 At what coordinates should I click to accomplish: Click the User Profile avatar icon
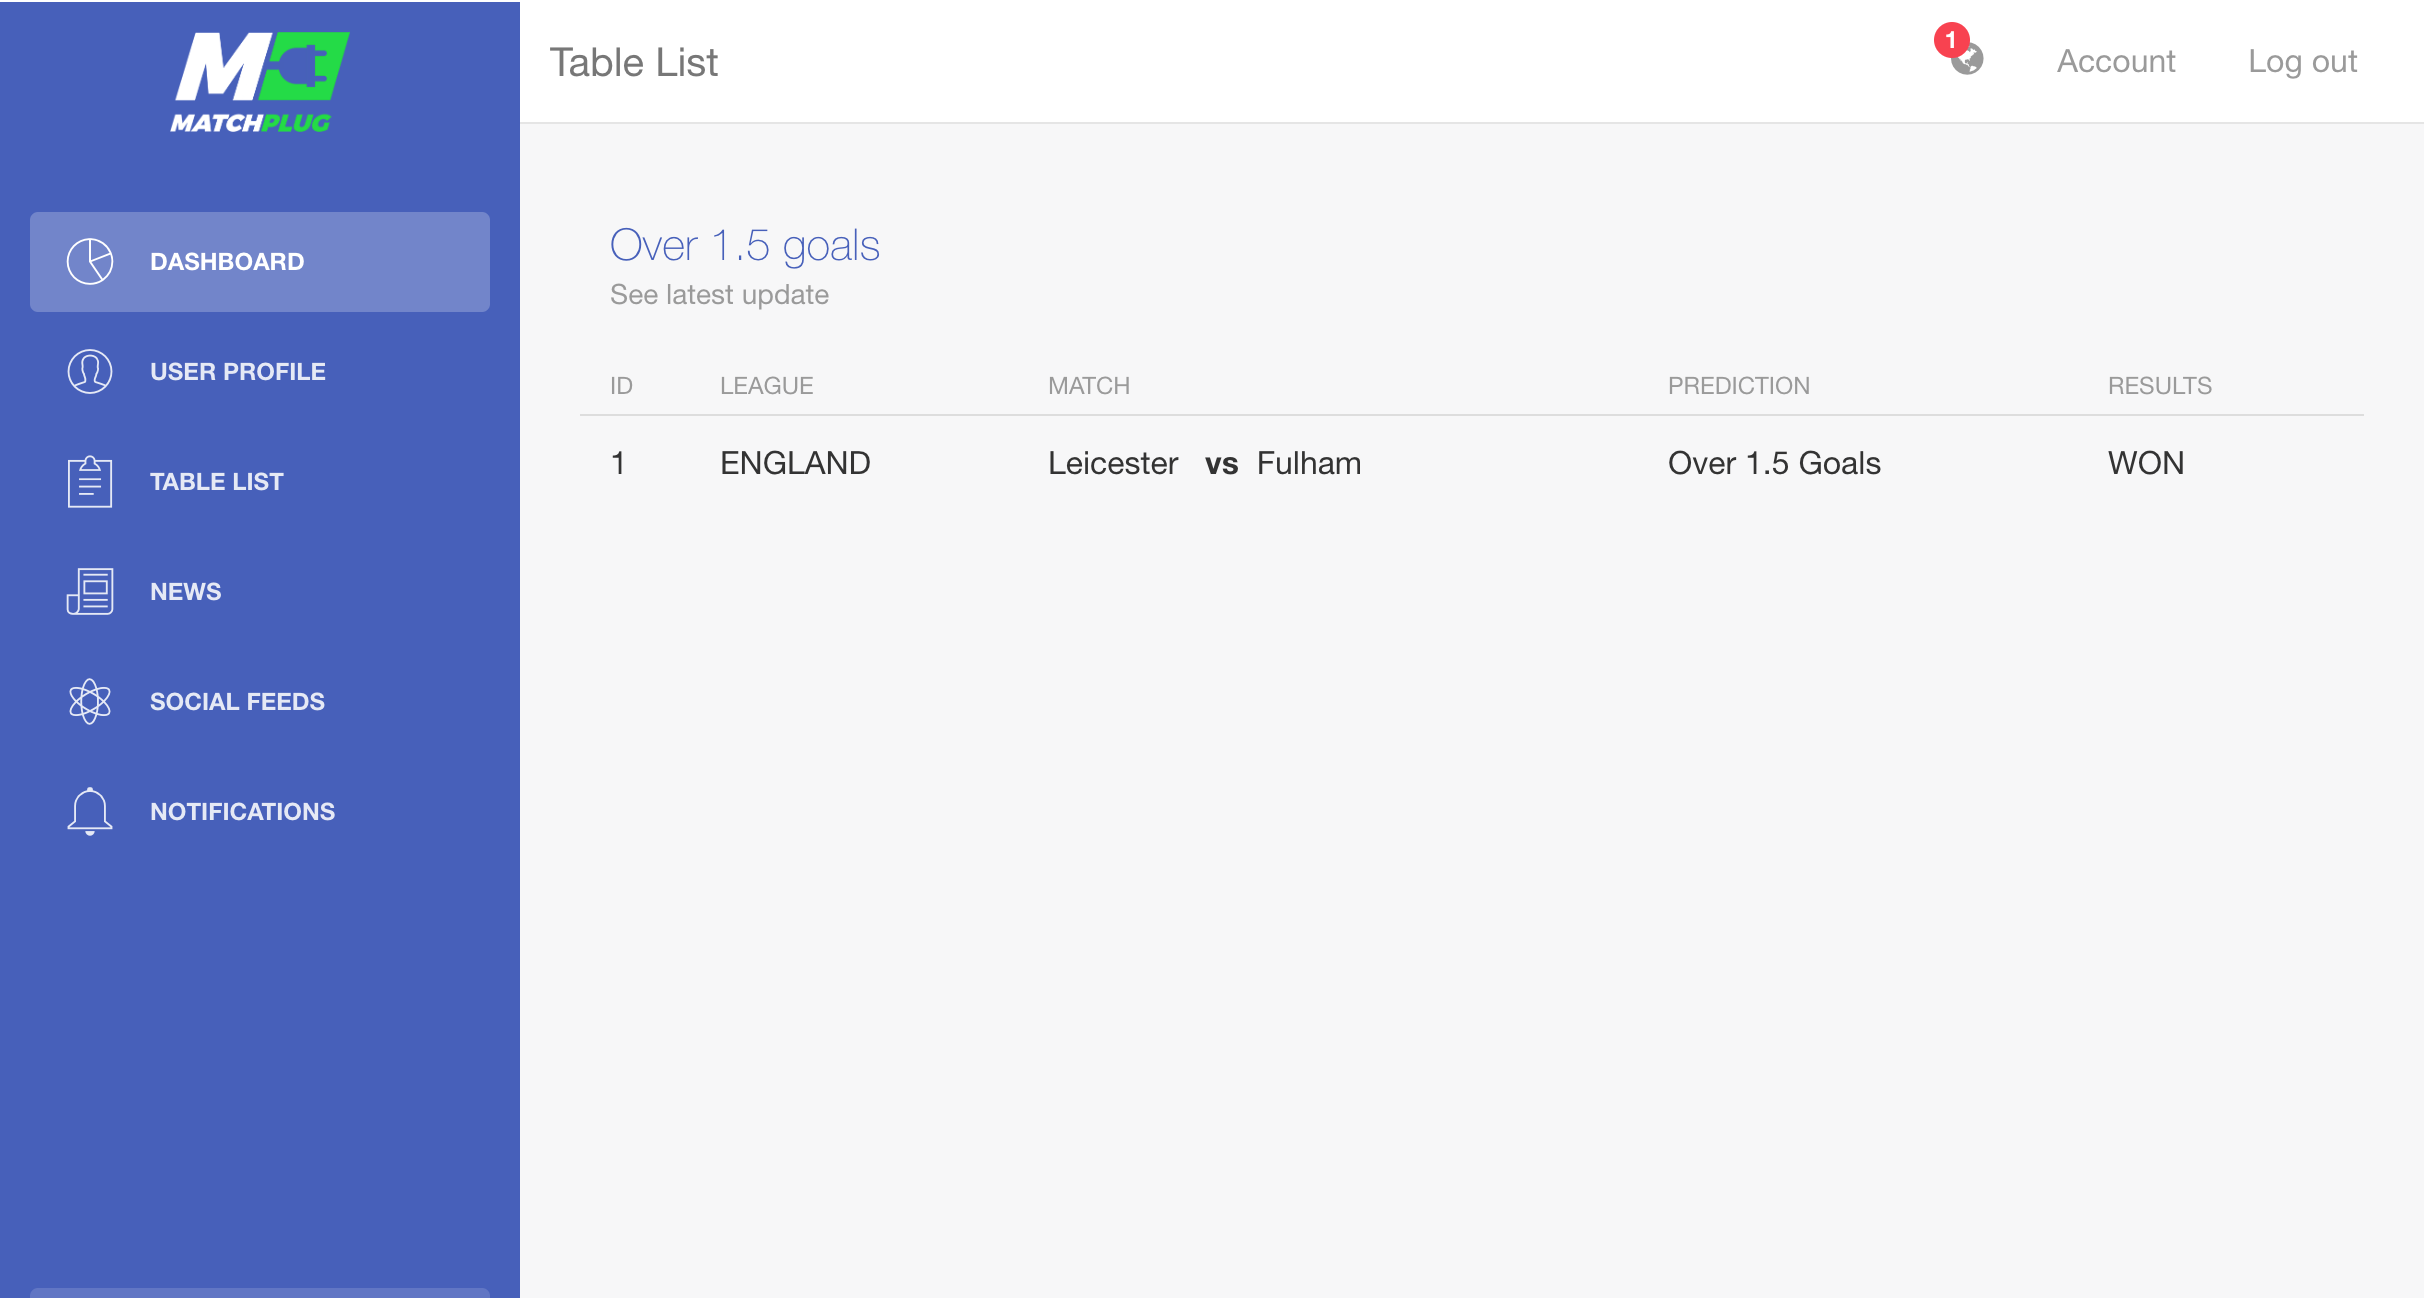[x=90, y=371]
